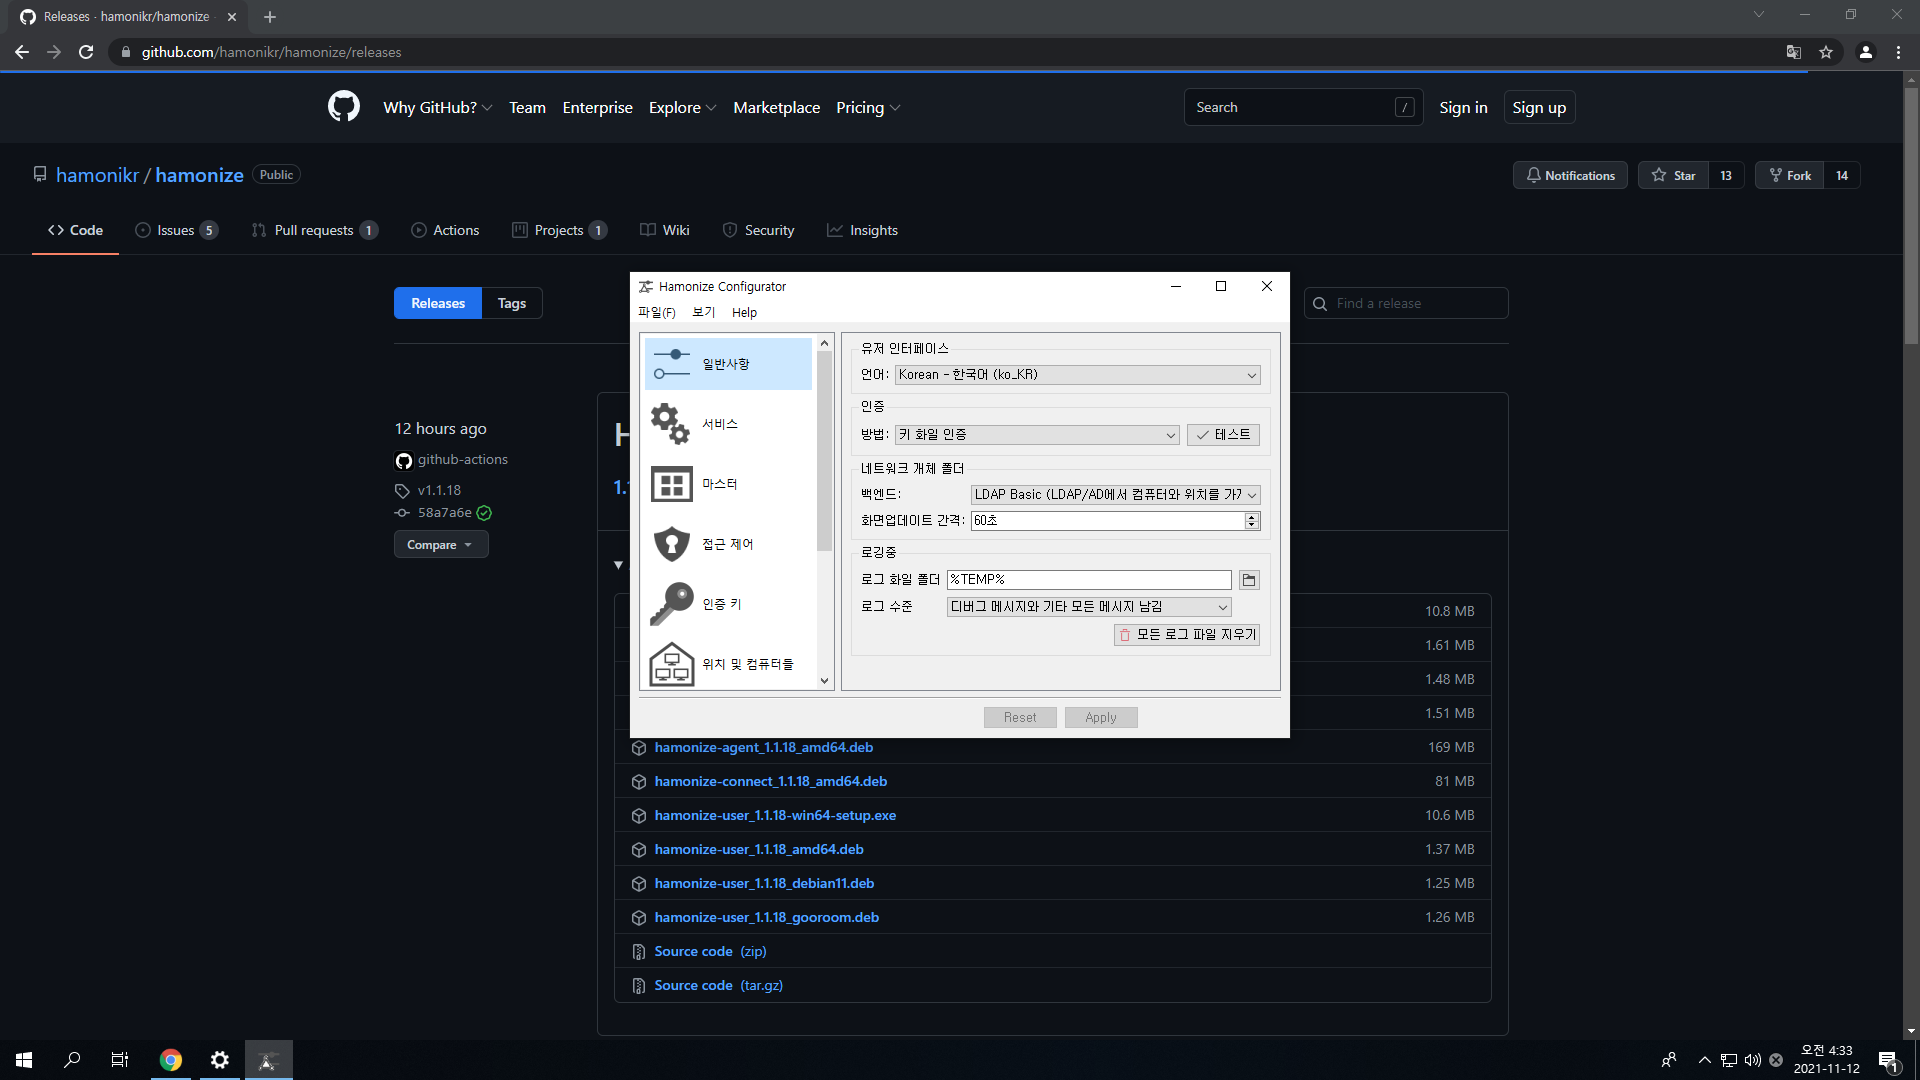This screenshot has height=1080, width=1920.
Task: Open the Actions tab
Action: point(445,230)
